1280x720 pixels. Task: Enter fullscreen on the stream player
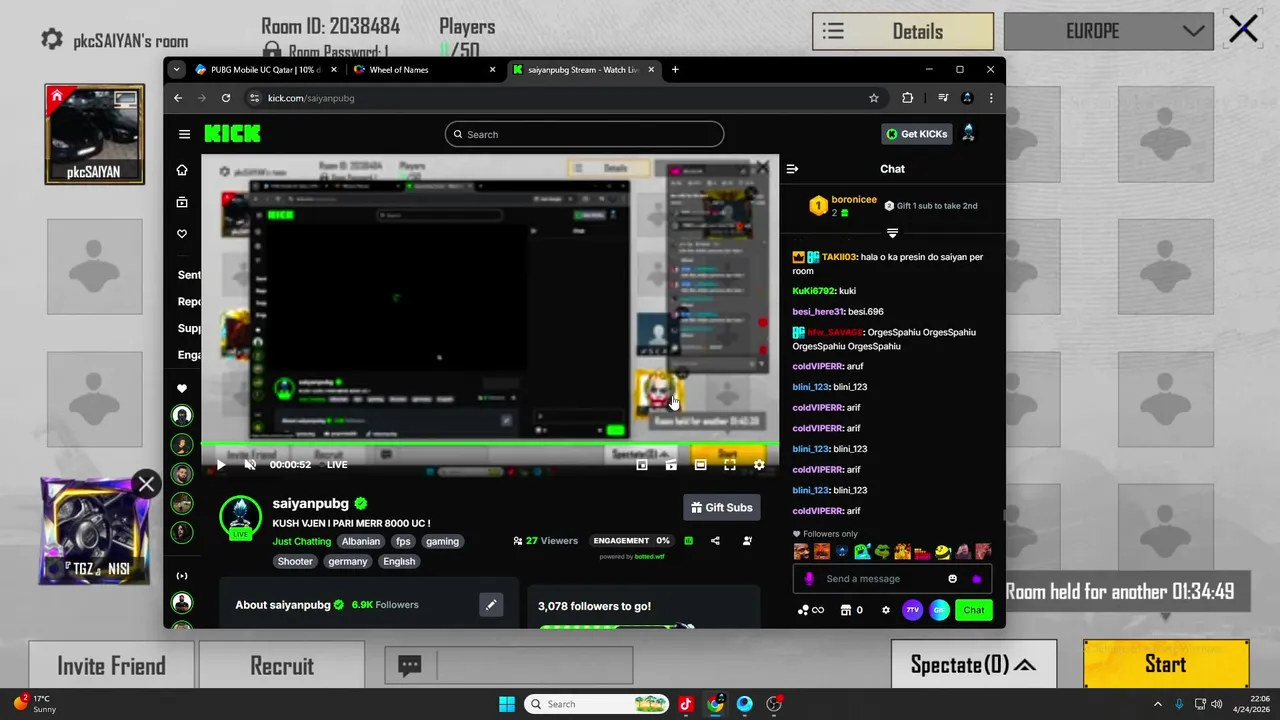(x=730, y=465)
